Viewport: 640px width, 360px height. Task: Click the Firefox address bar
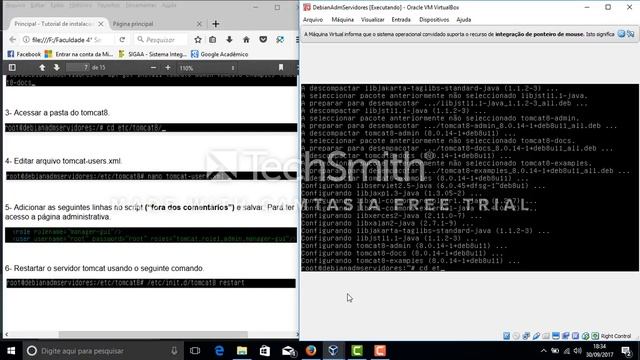(x=67, y=40)
